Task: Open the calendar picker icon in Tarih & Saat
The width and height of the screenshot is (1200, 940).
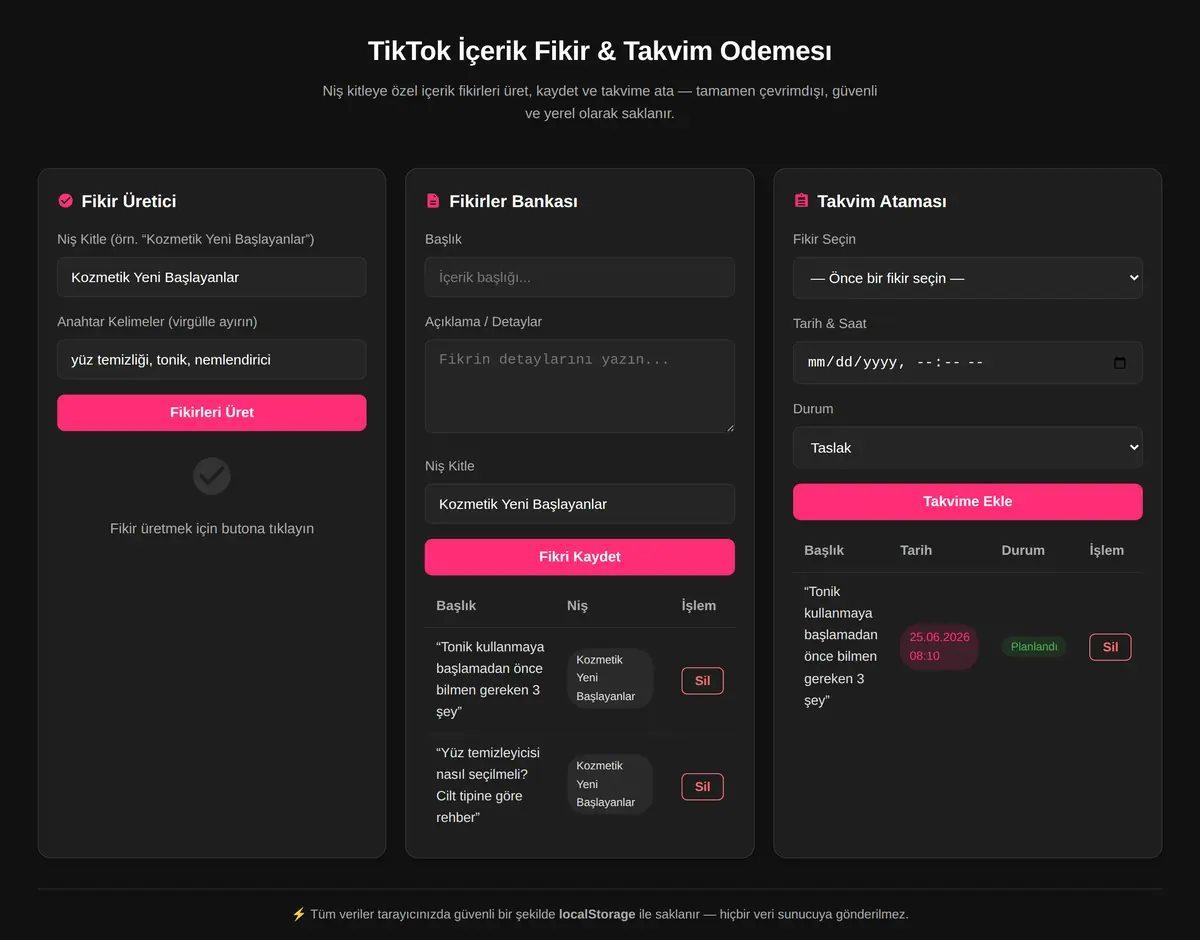Action: (1120, 363)
